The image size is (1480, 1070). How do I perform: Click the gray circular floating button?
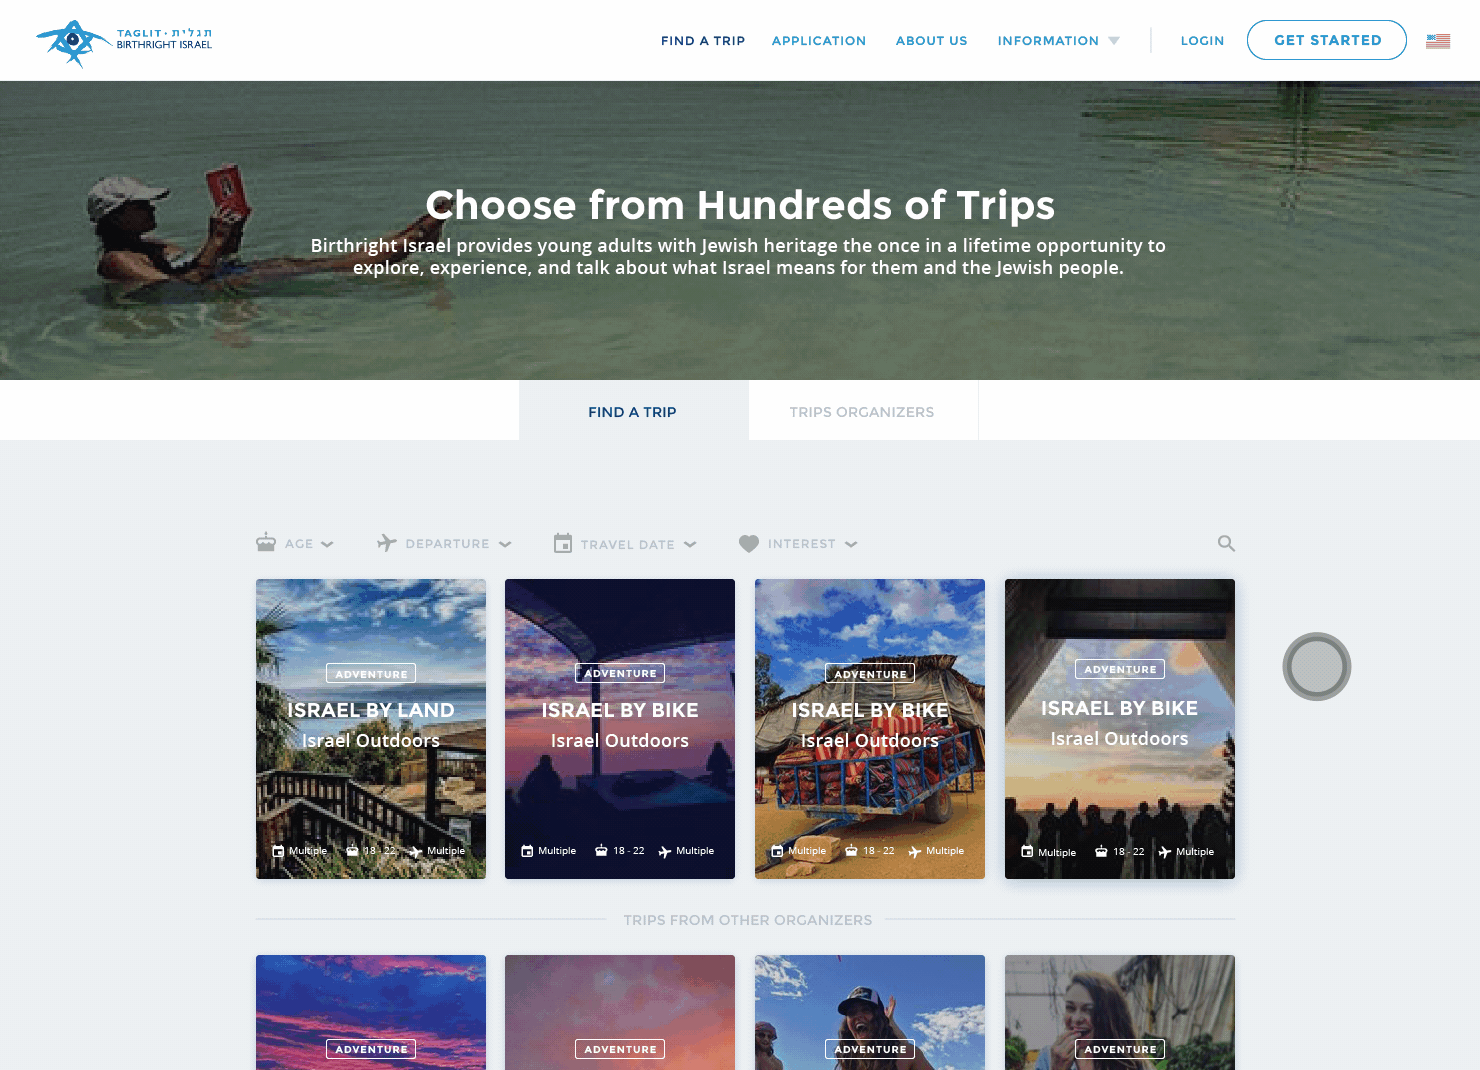[1317, 666]
